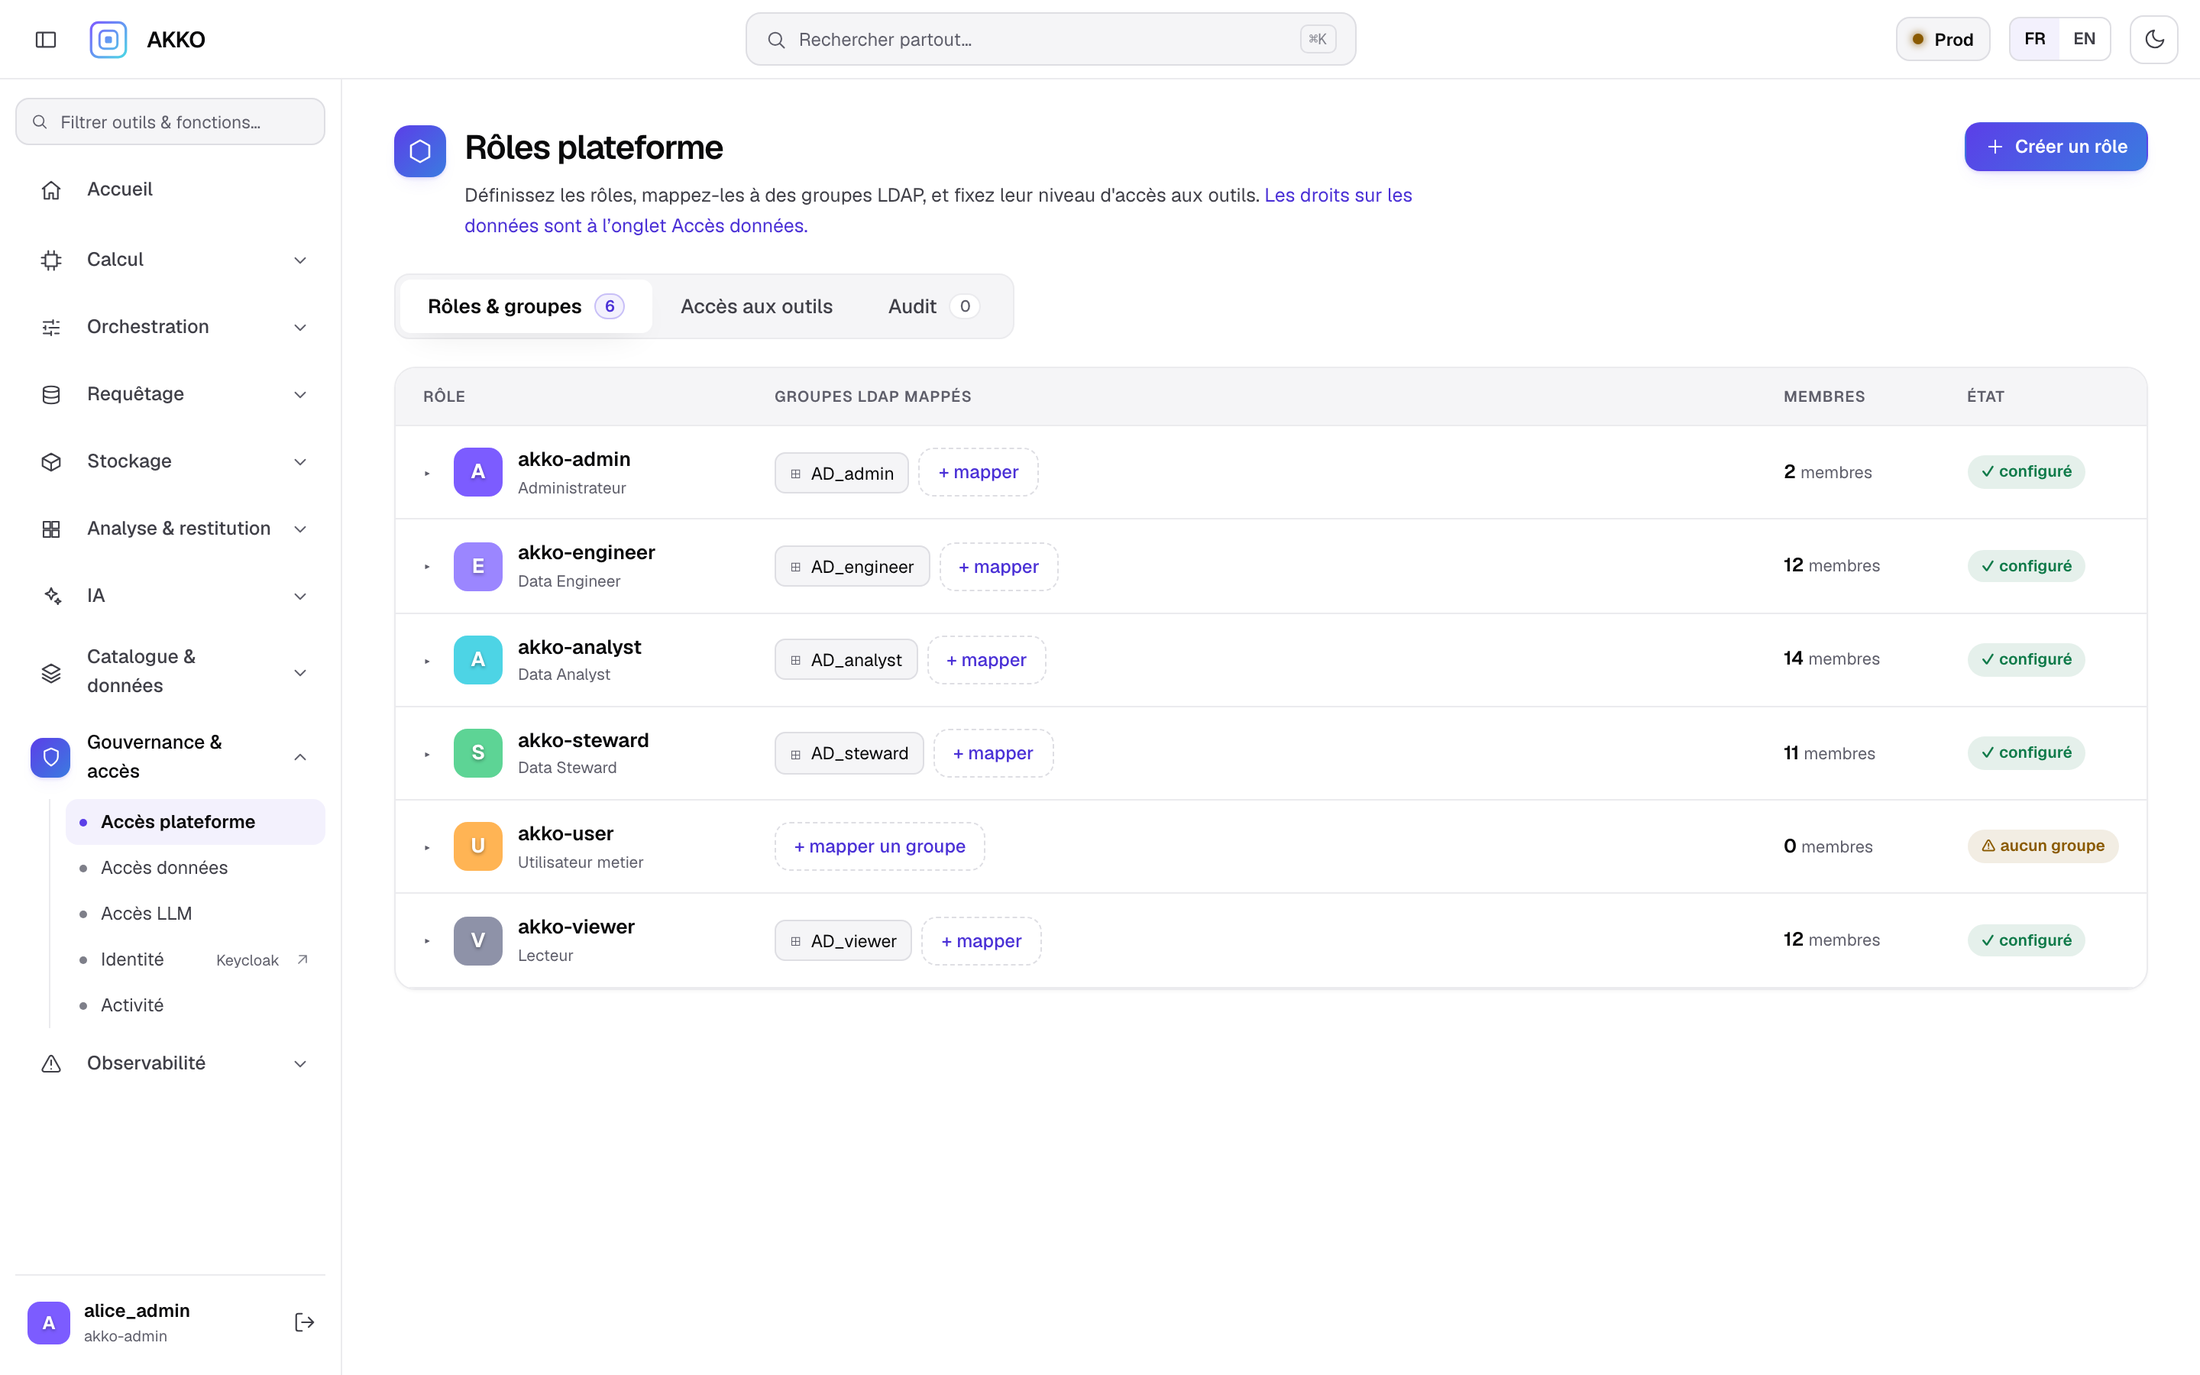Switch language to FR
This screenshot has width=2200, height=1375.
click(2035, 39)
